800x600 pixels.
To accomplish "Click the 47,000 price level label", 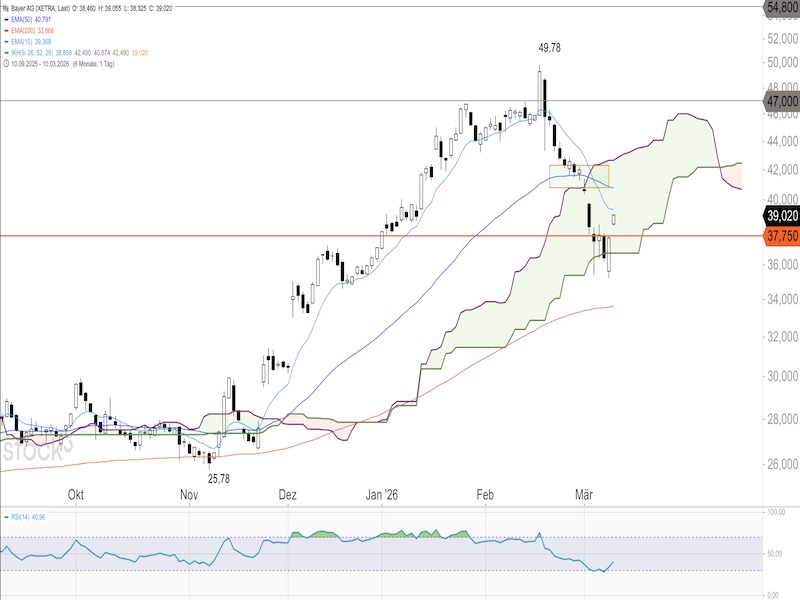I will (x=780, y=101).
